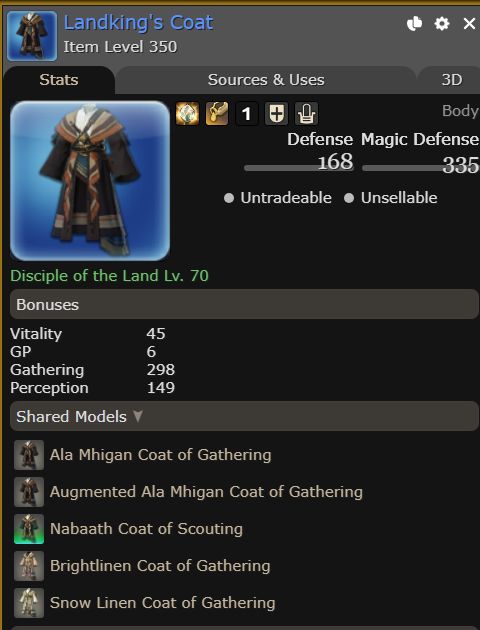Click the Defense stat bar
This screenshot has width=480, height=630.
click(x=299, y=168)
